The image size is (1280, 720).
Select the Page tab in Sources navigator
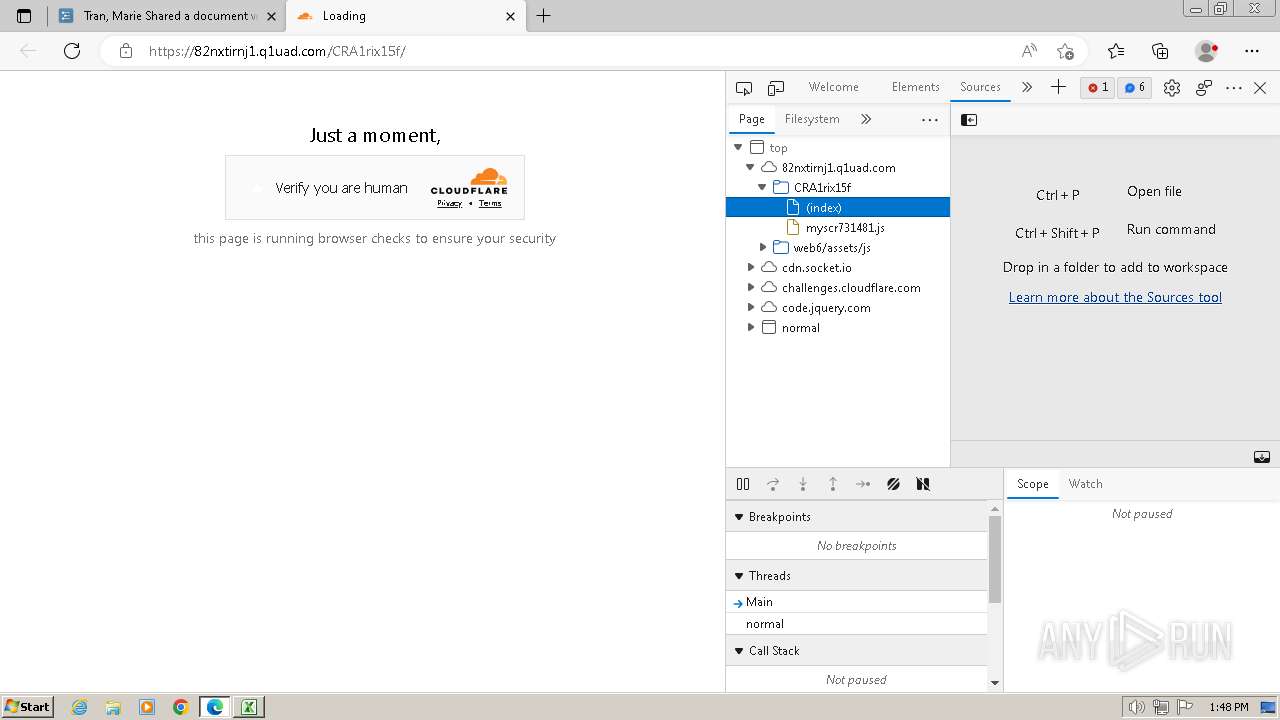click(x=751, y=119)
